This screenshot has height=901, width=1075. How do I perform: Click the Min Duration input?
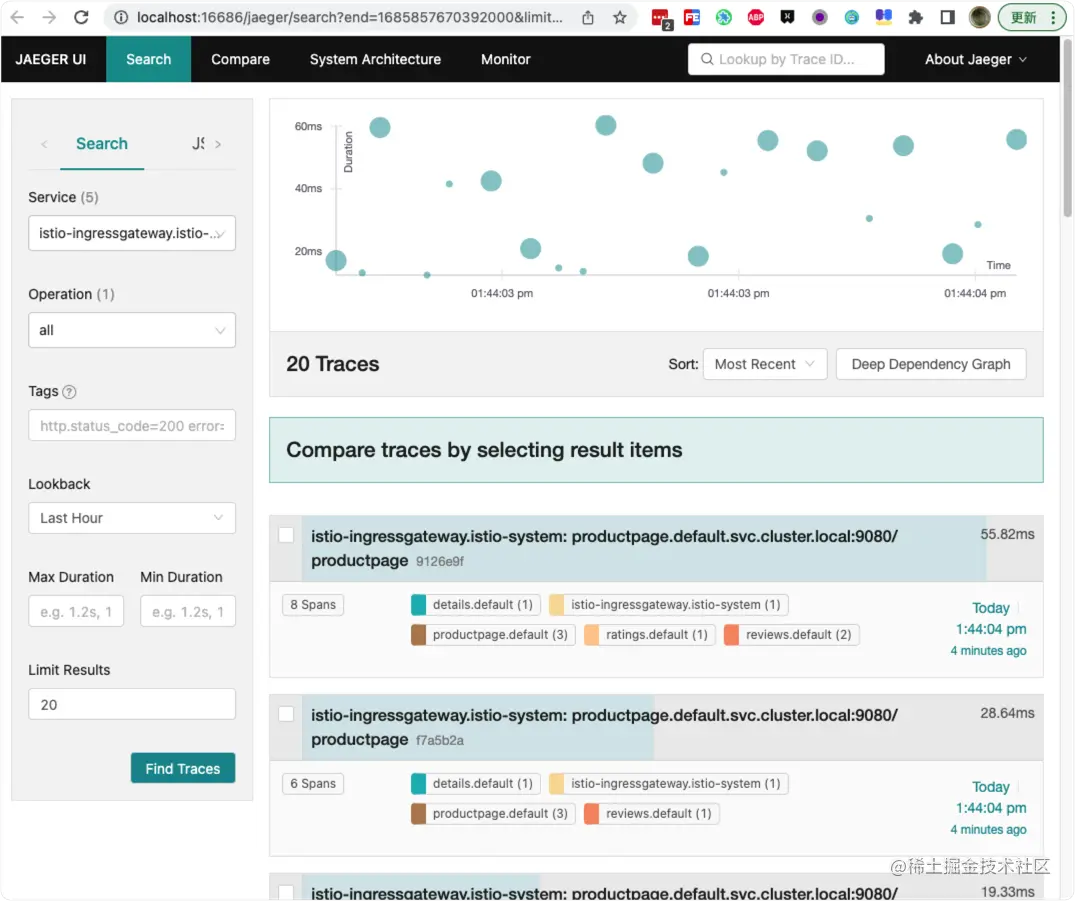pyautogui.click(x=188, y=611)
